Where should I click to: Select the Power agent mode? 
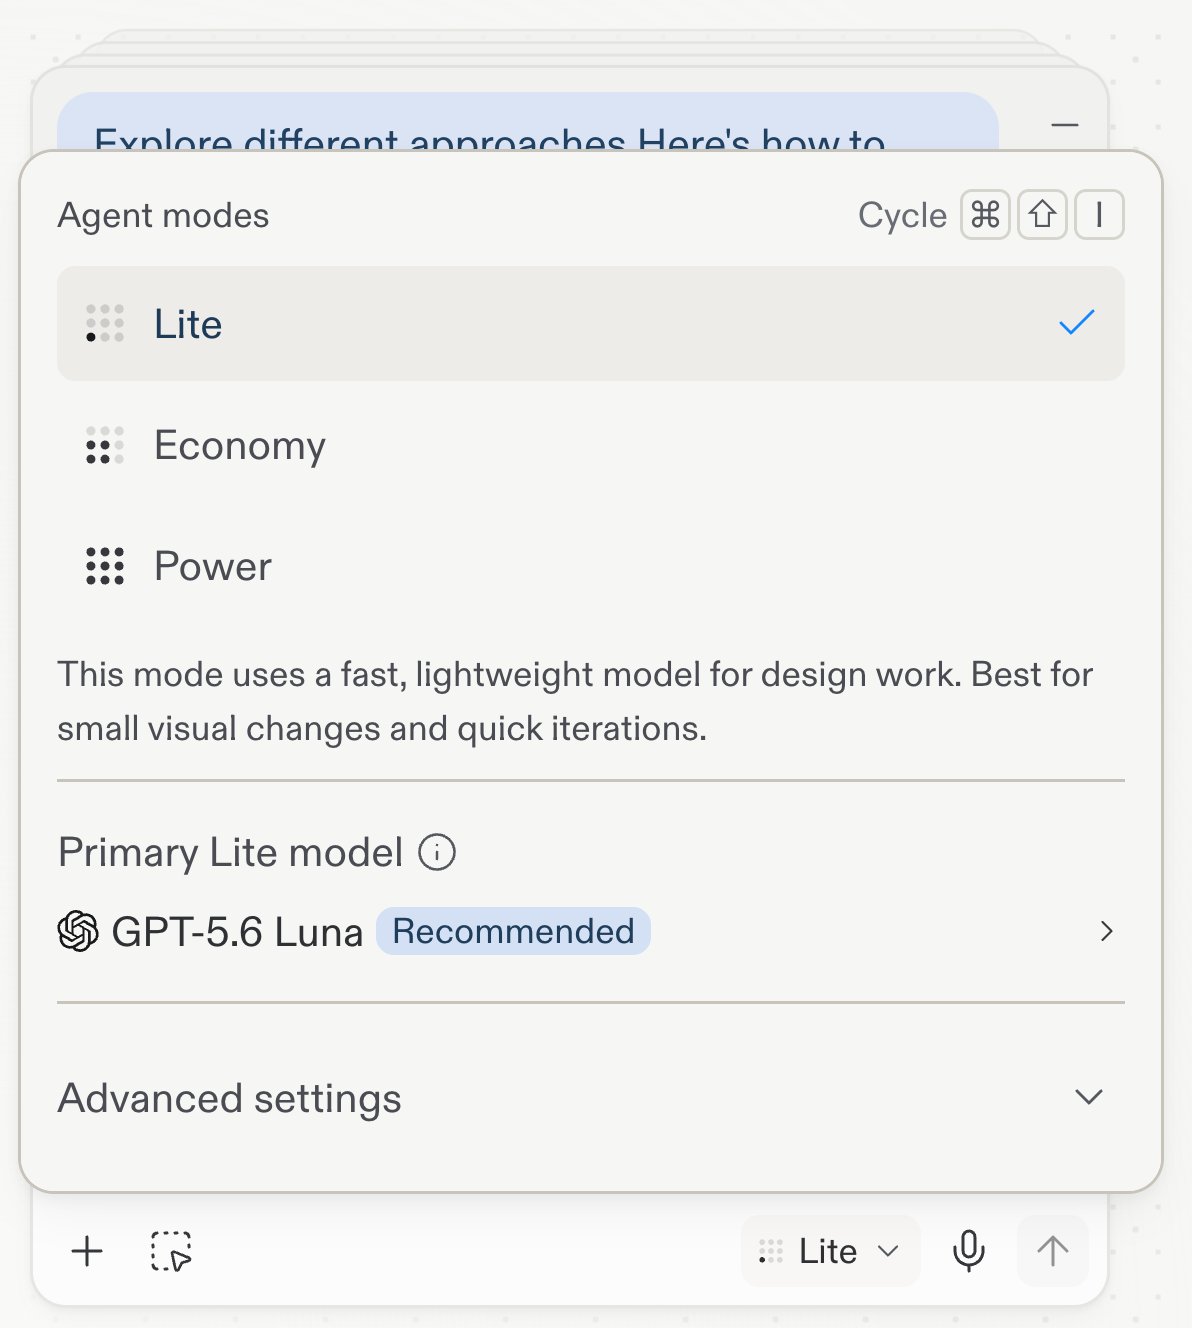(x=590, y=566)
